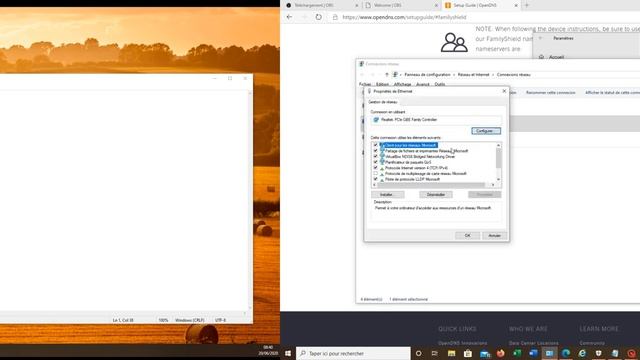Image resolution: width=640 pixels, height=360 pixels.
Task: Click the breadcrumb chevron after Réseau et Internet
Action: [493, 75]
